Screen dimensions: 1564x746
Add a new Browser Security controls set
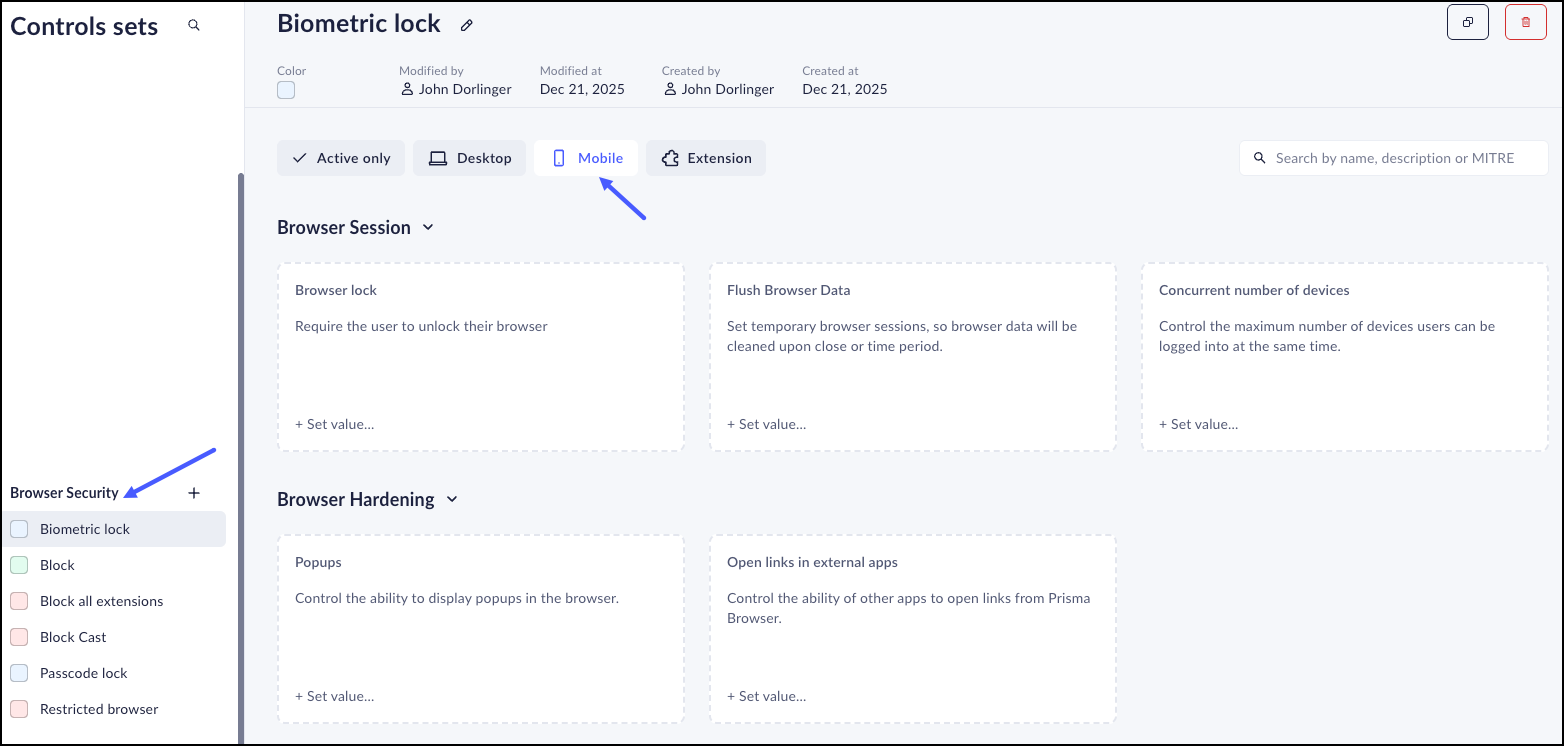(194, 493)
